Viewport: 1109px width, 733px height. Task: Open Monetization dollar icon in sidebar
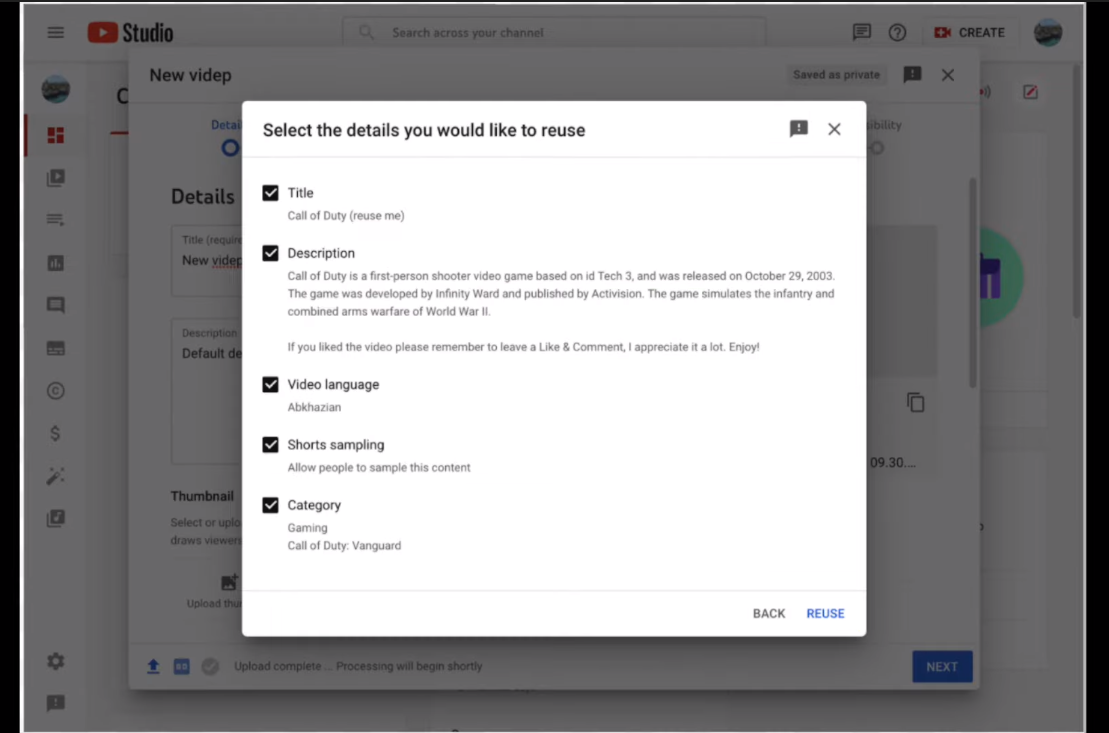coord(55,434)
